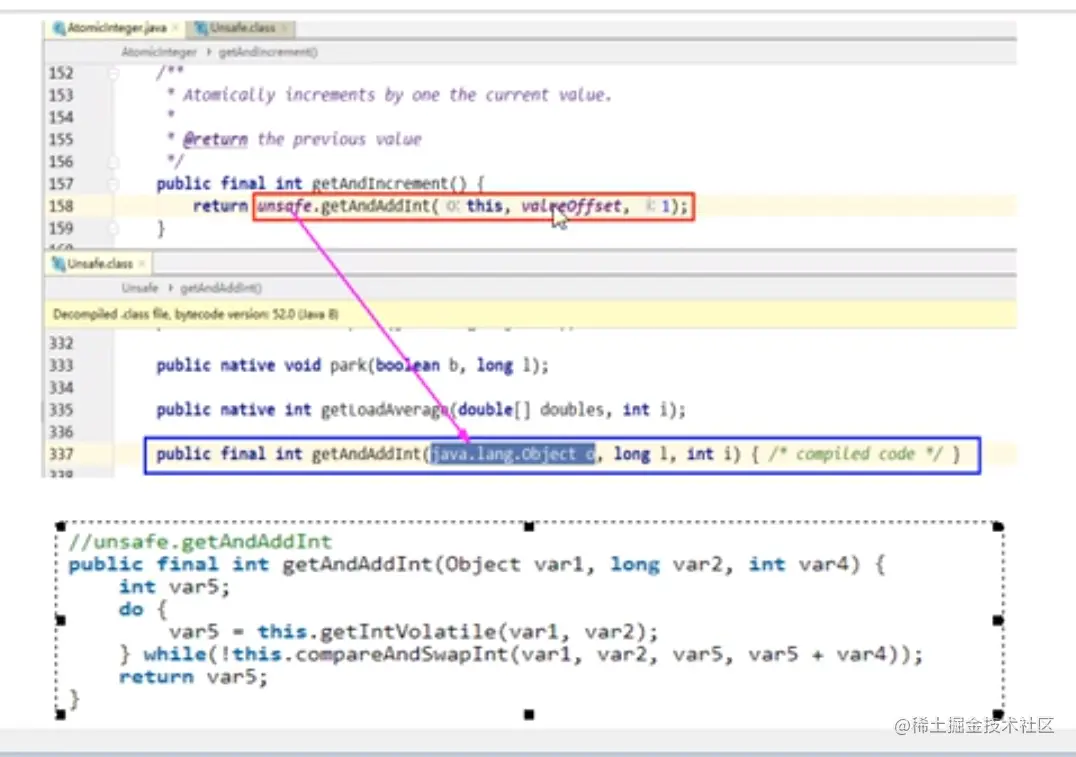Click the @return Javadoc tag
The width and height of the screenshot is (1076, 757).
(x=215, y=139)
